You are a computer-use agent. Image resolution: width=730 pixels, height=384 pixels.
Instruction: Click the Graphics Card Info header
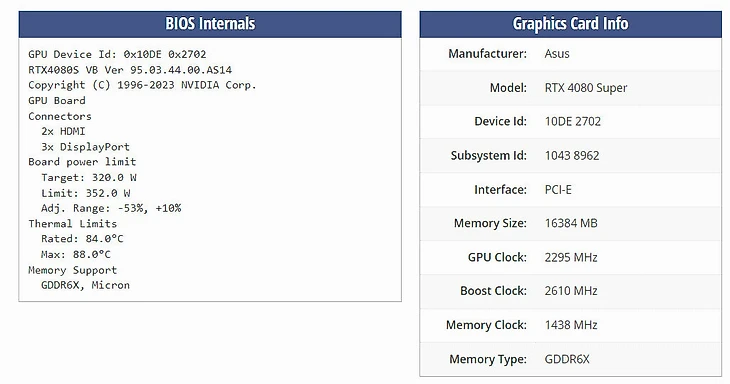tap(570, 24)
